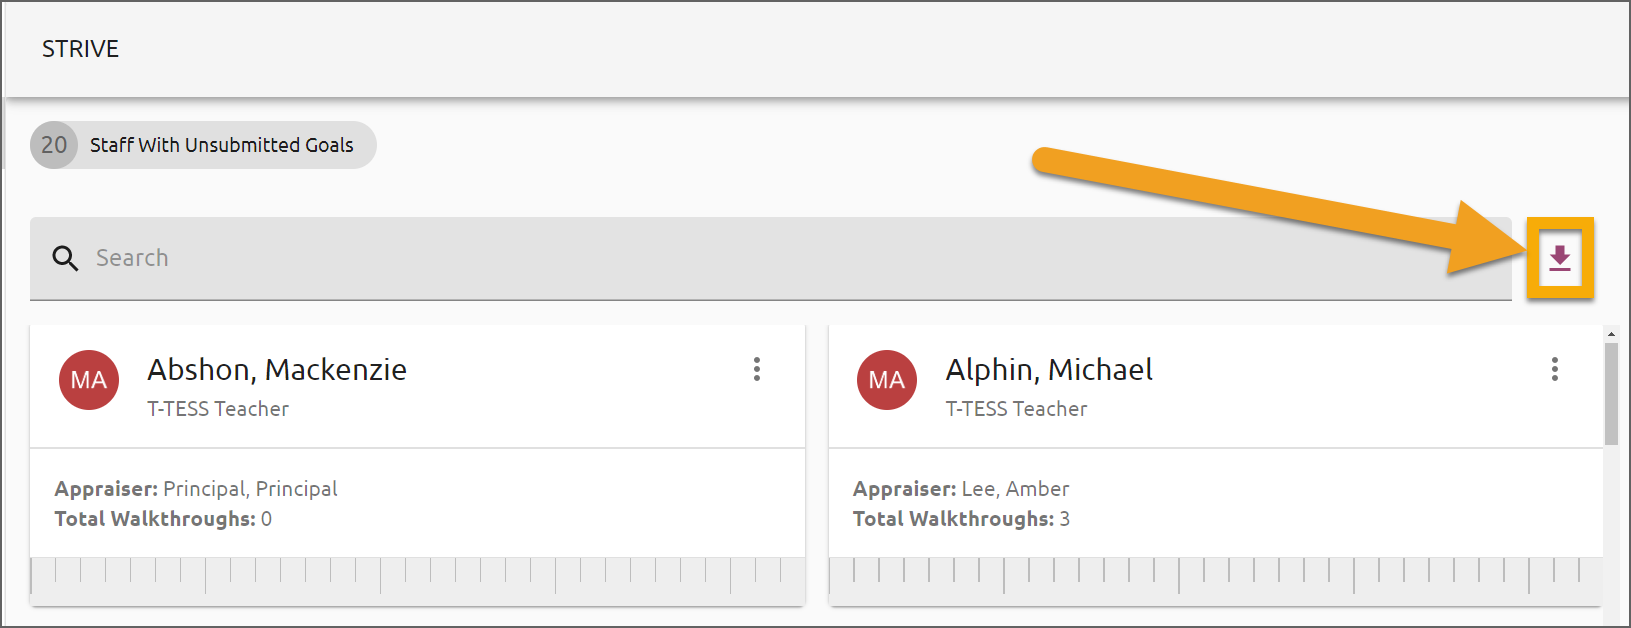The height and width of the screenshot is (628, 1631).
Task: Toggle the Staff With Unsubmitted Goals filter chip
Action: pos(203,145)
